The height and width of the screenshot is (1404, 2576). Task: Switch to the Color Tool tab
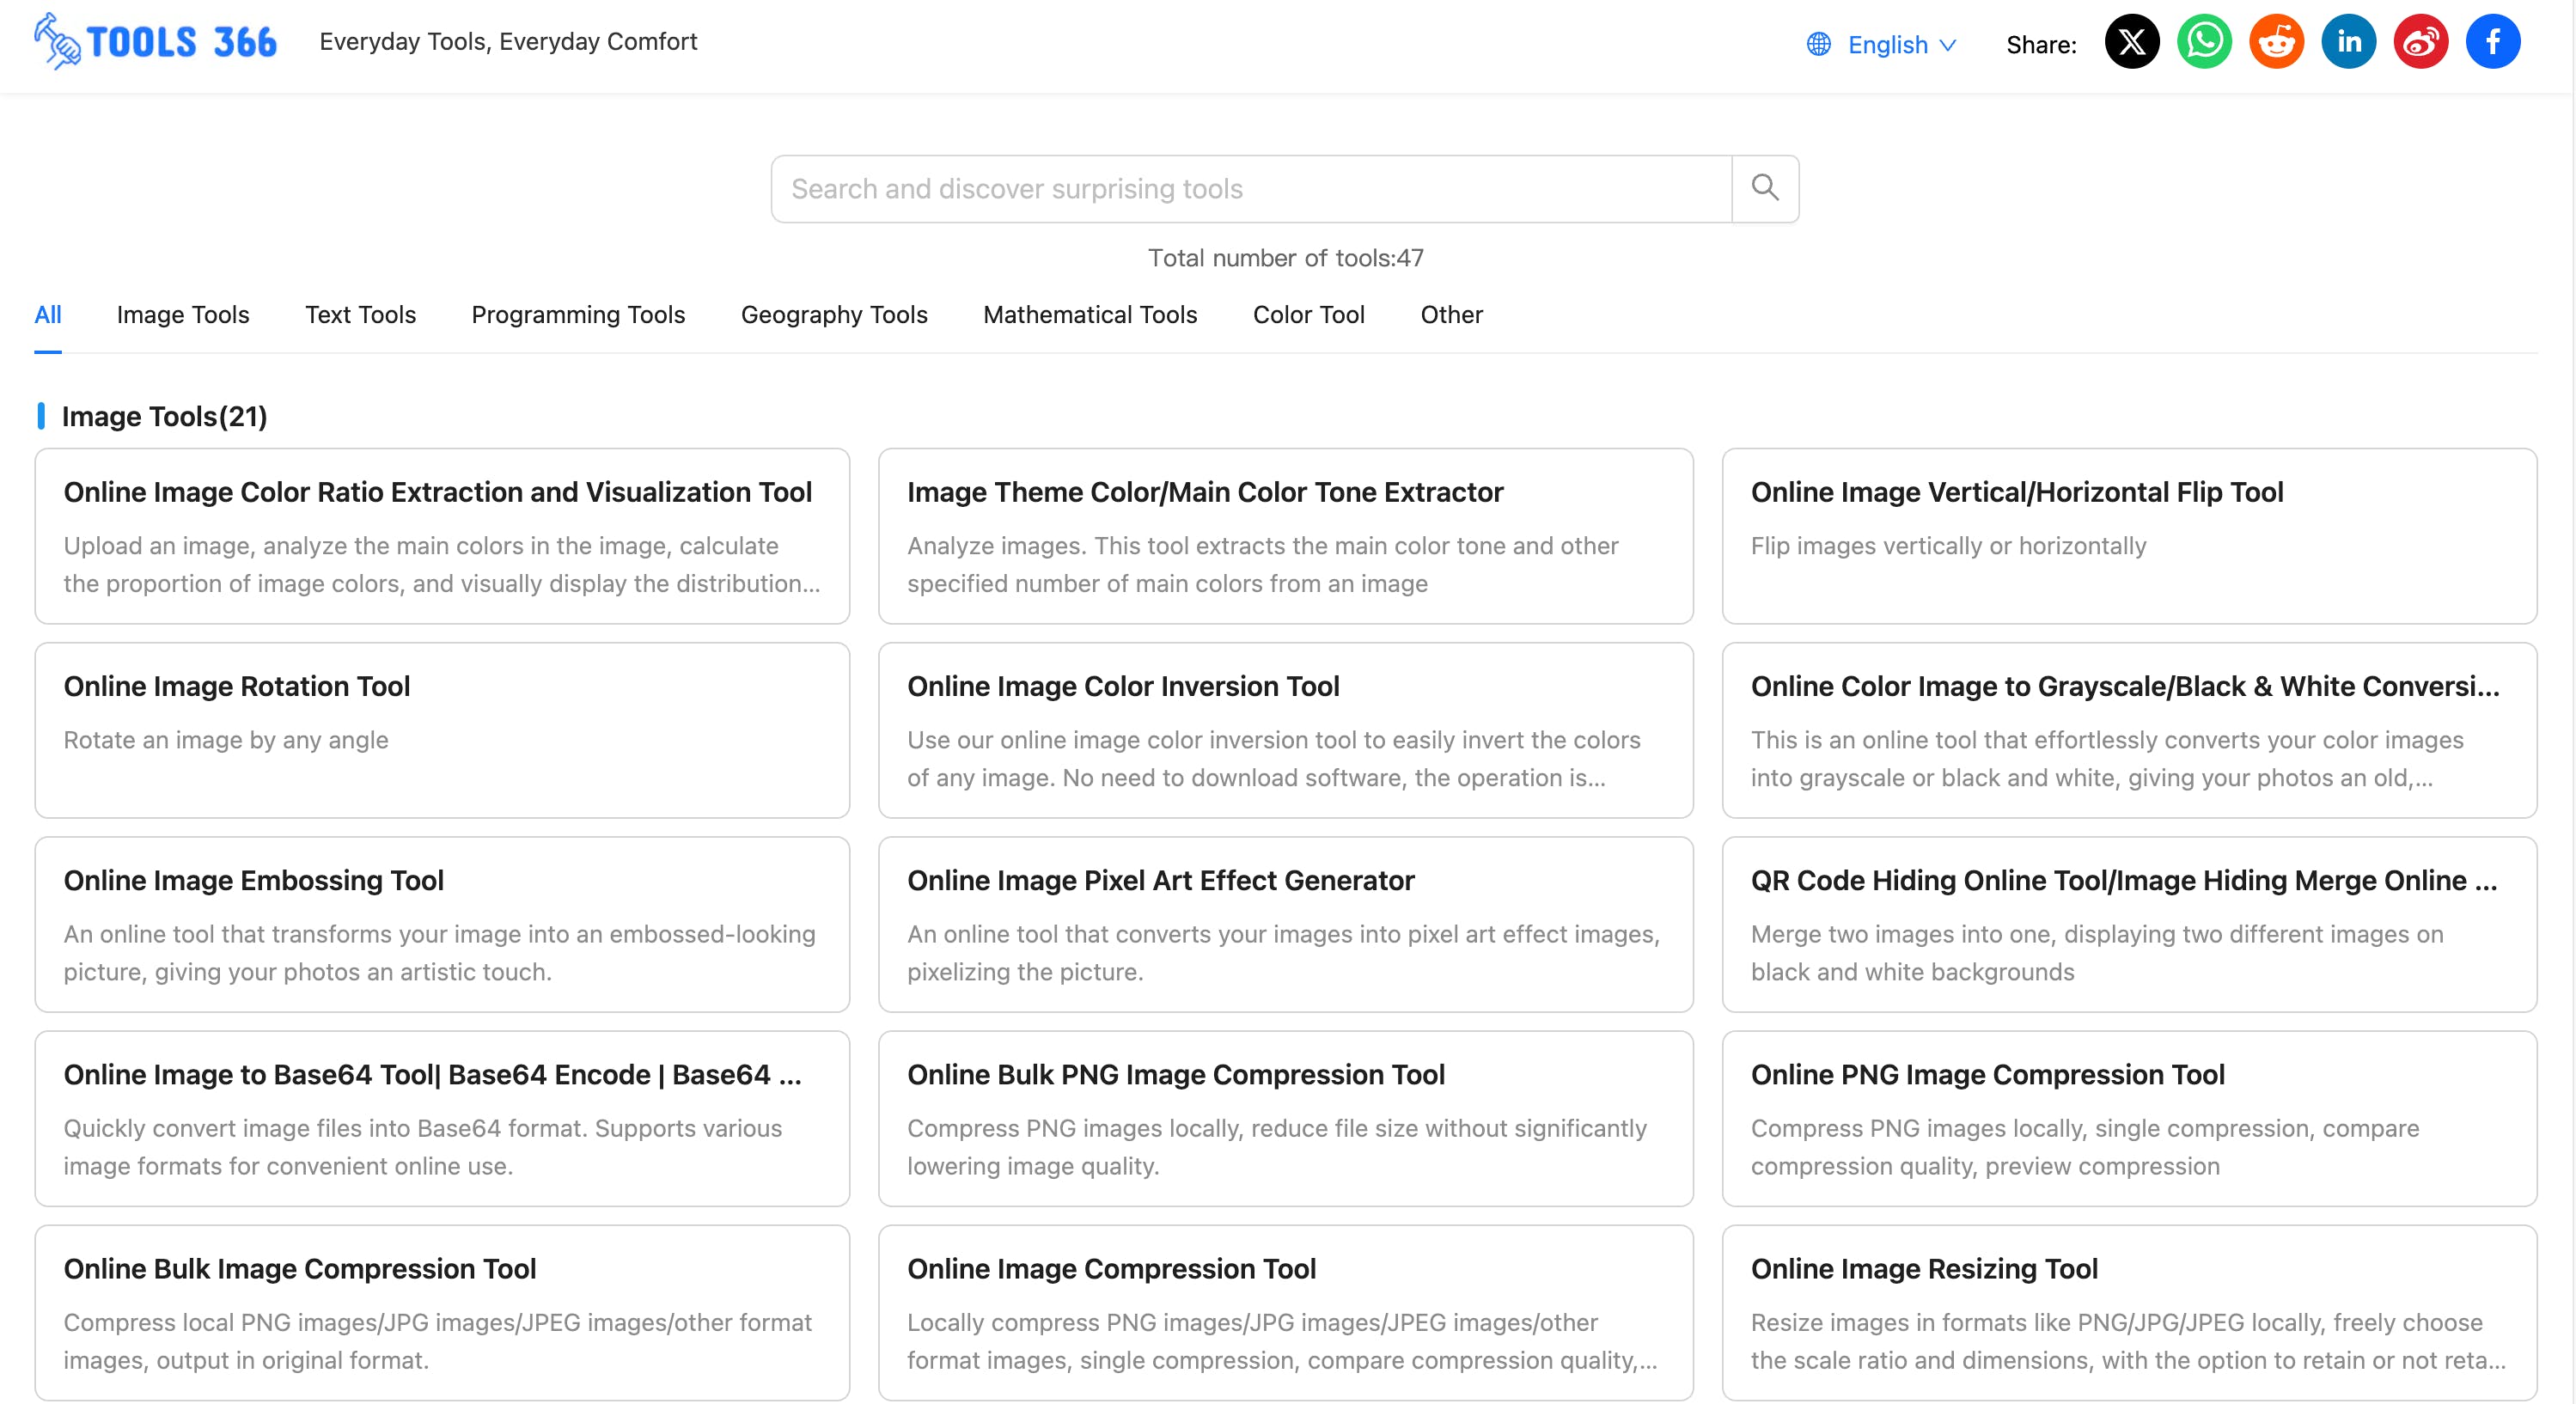click(x=1308, y=315)
